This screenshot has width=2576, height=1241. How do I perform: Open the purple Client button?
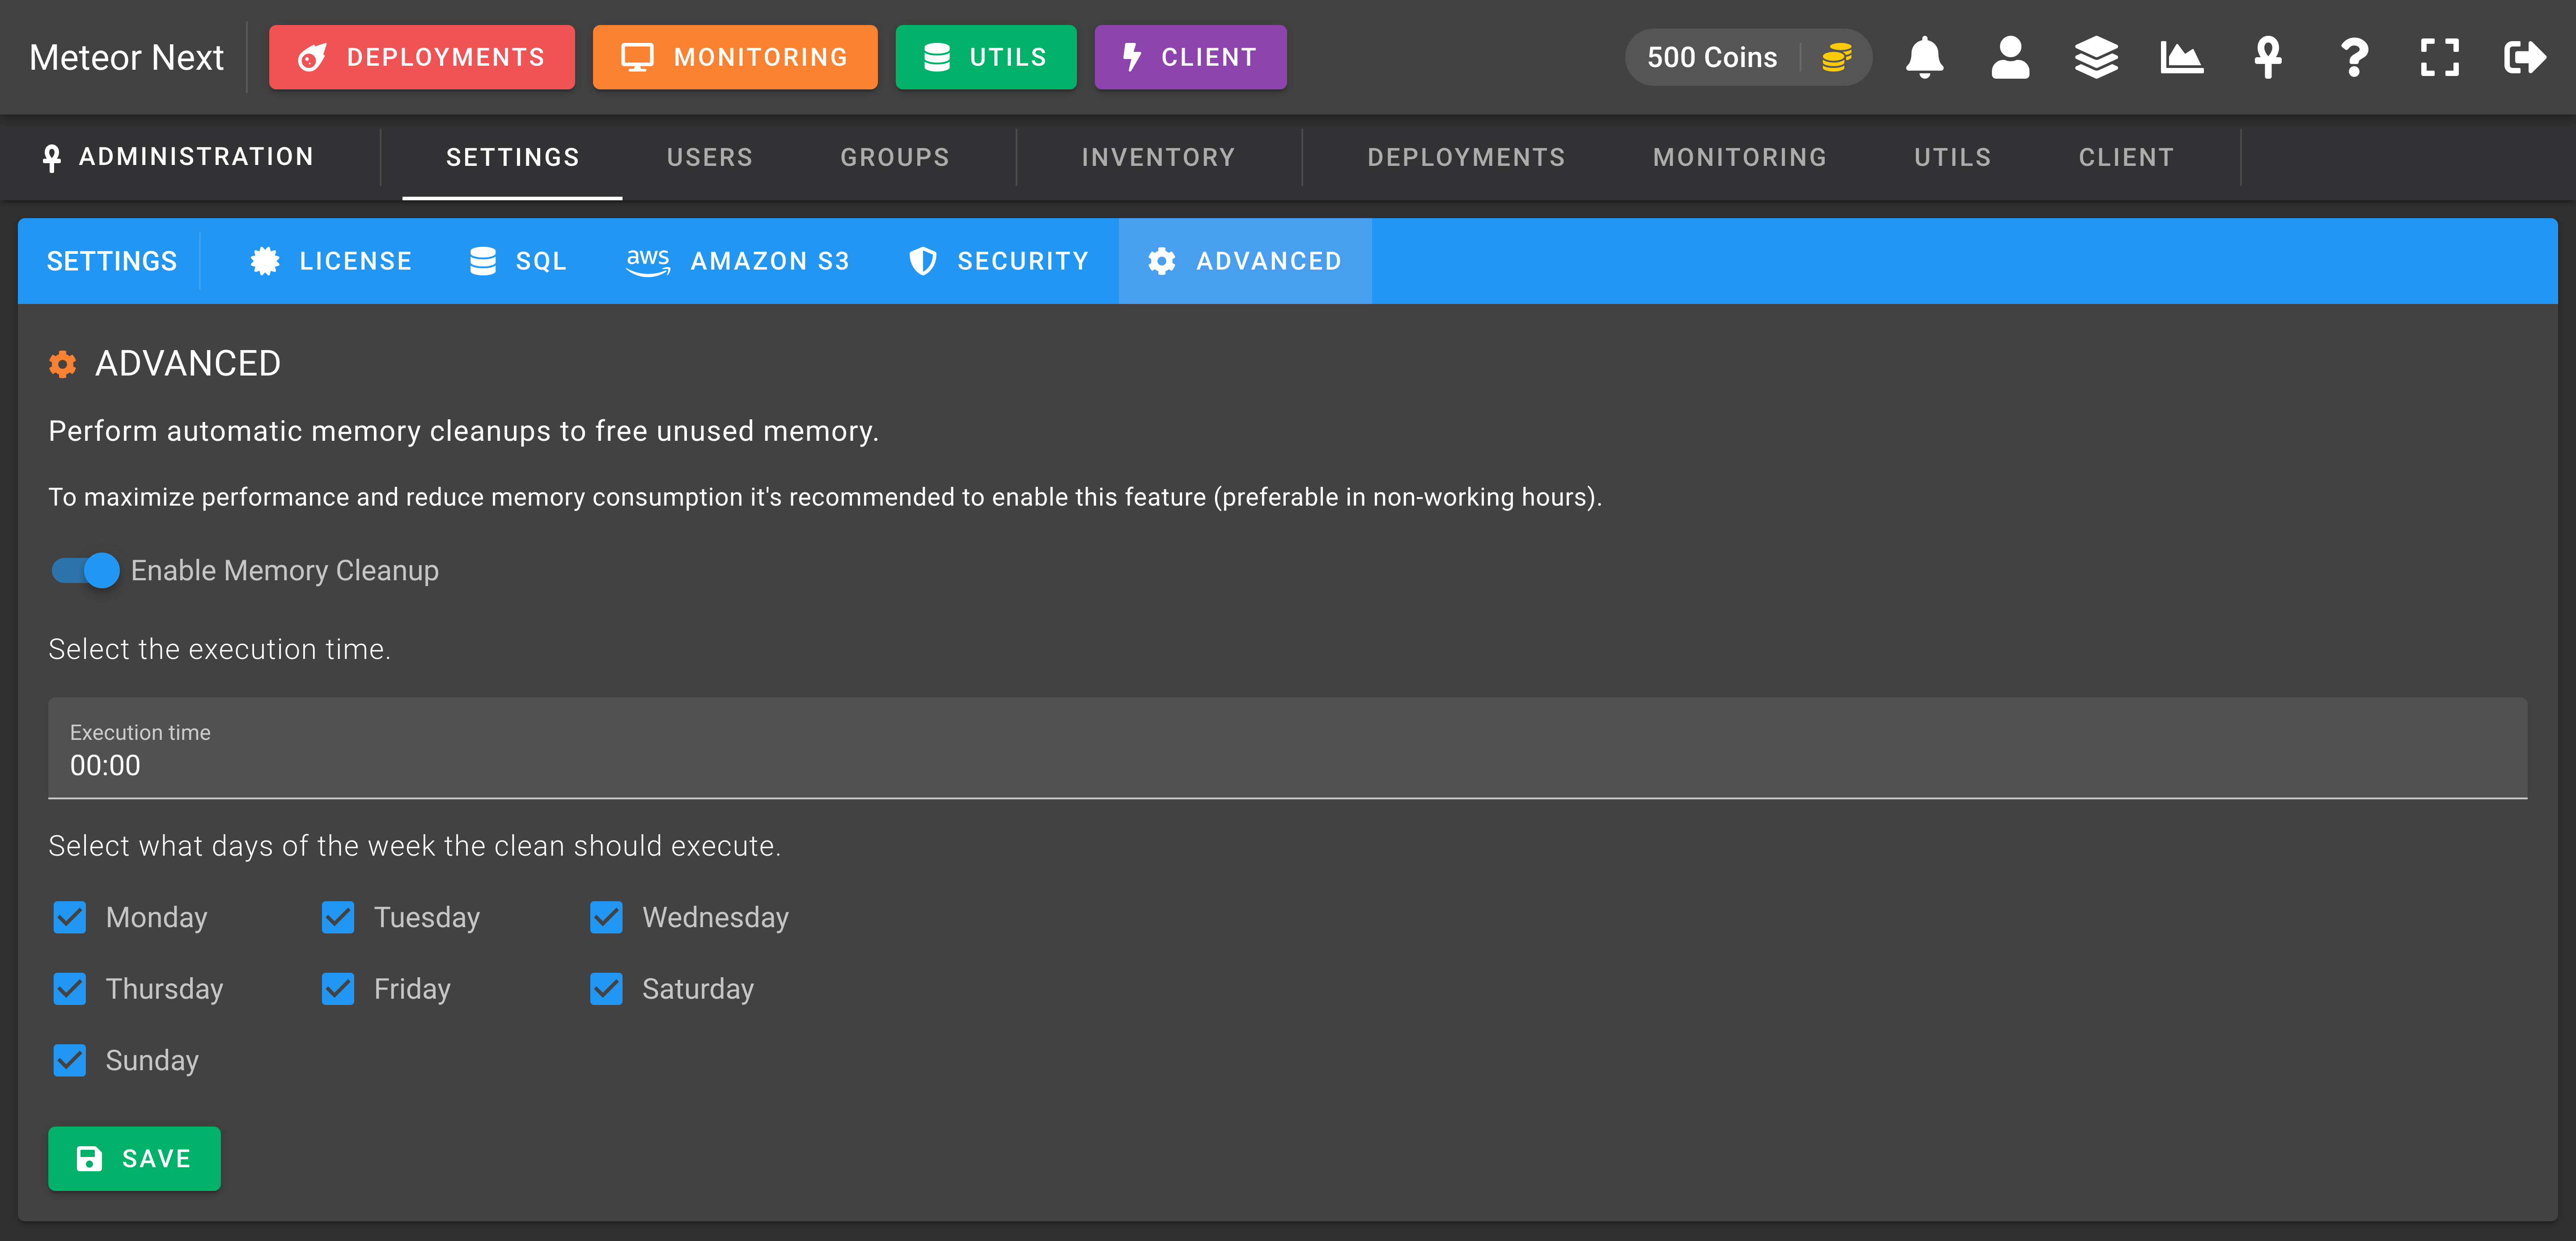pos(1190,57)
